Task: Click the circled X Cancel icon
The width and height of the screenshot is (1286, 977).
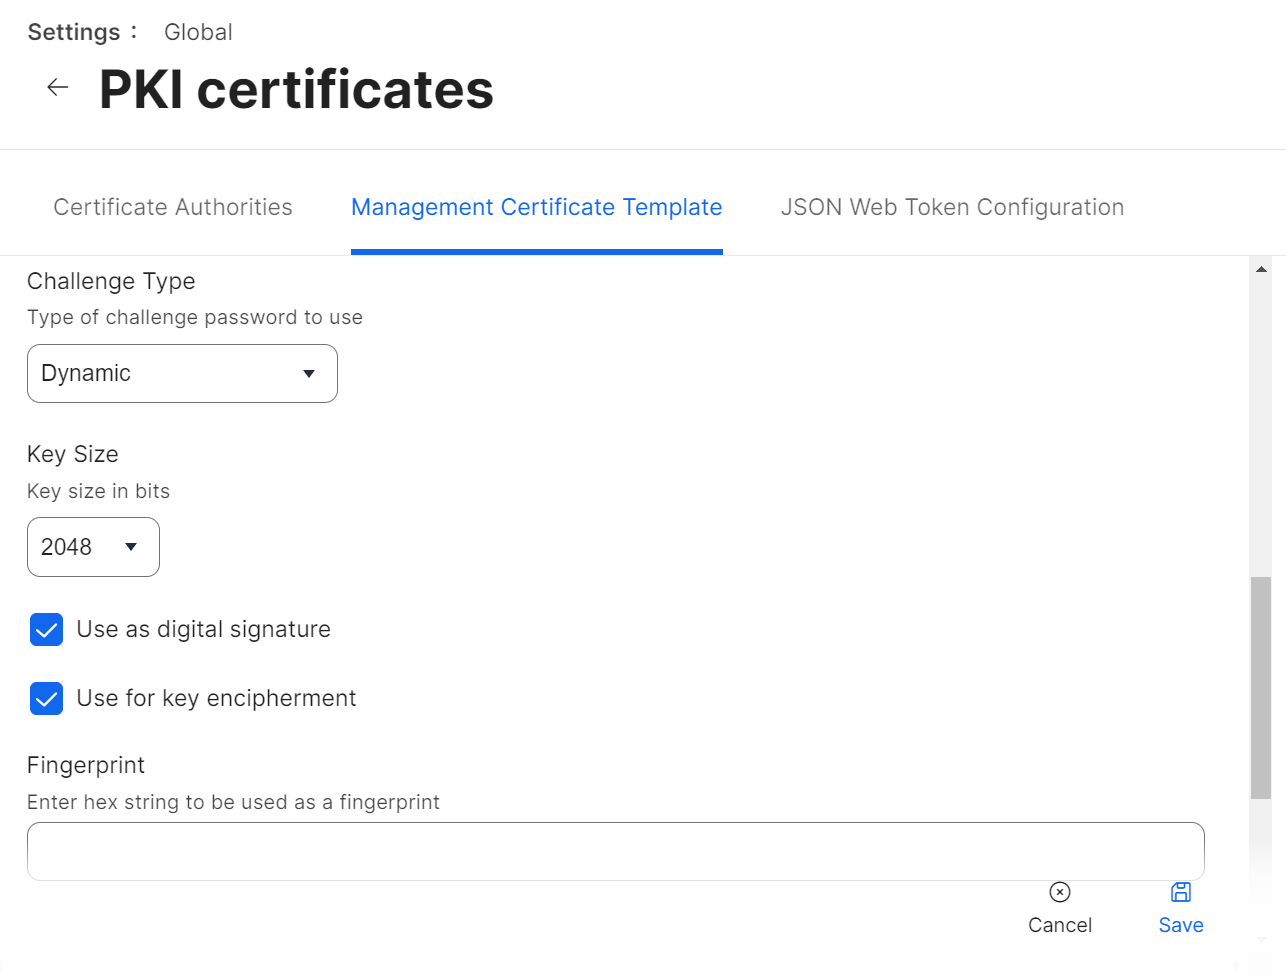Action: tap(1060, 892)
